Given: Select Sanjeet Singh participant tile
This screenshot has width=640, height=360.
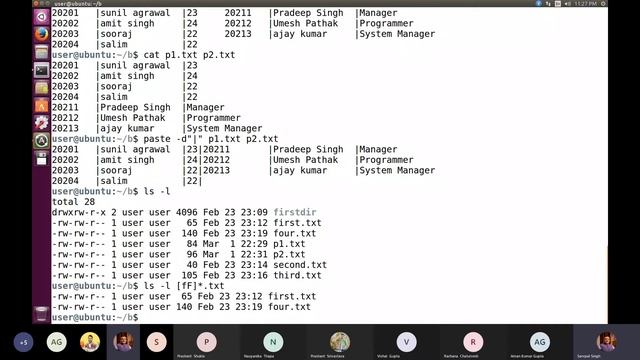Looking at the screenshot, I should click(x=606, y=342).
